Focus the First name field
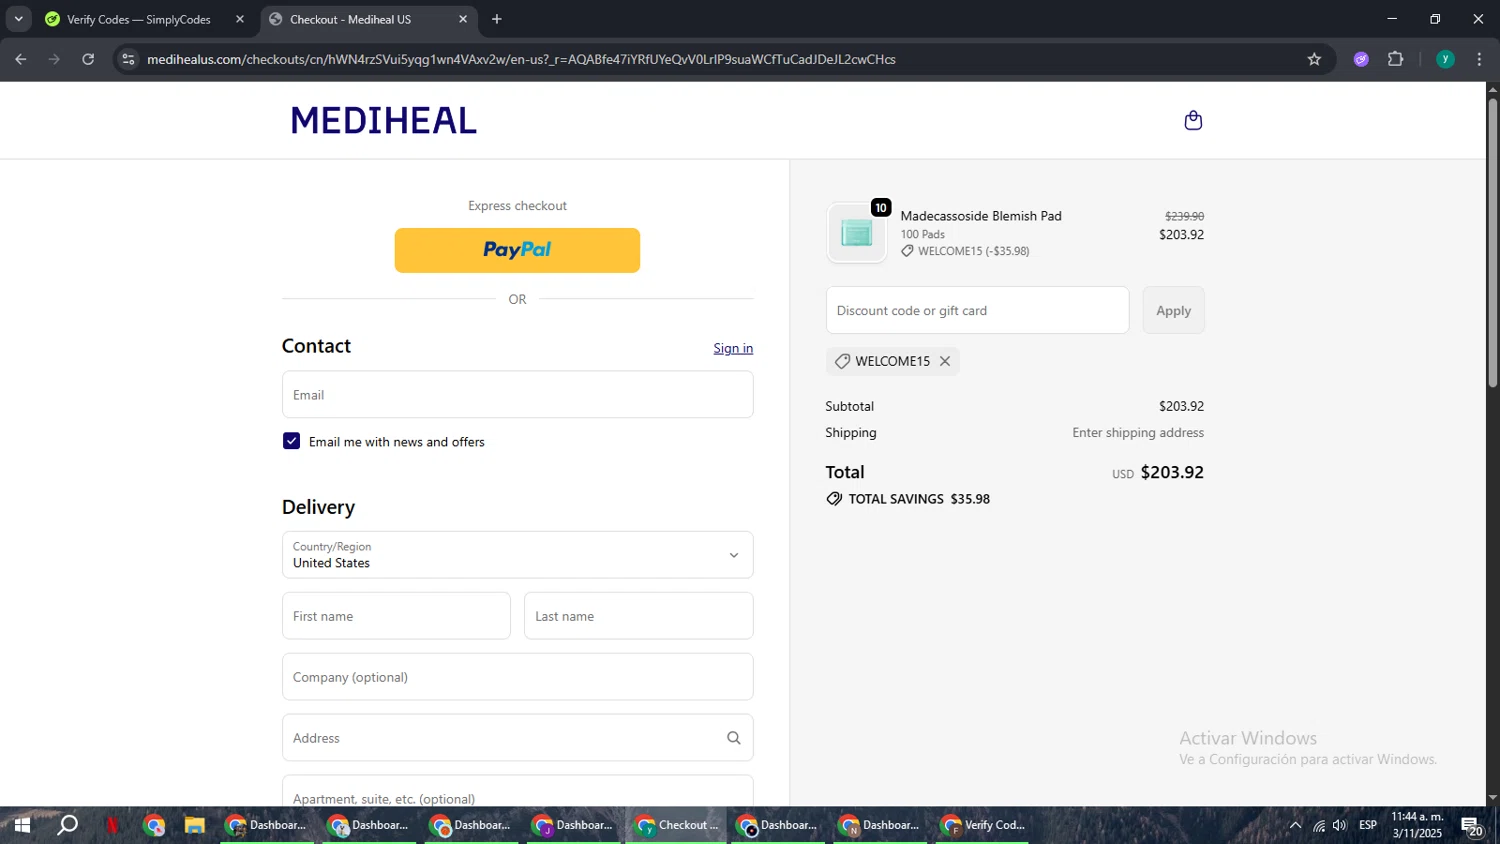 [396, 616]
